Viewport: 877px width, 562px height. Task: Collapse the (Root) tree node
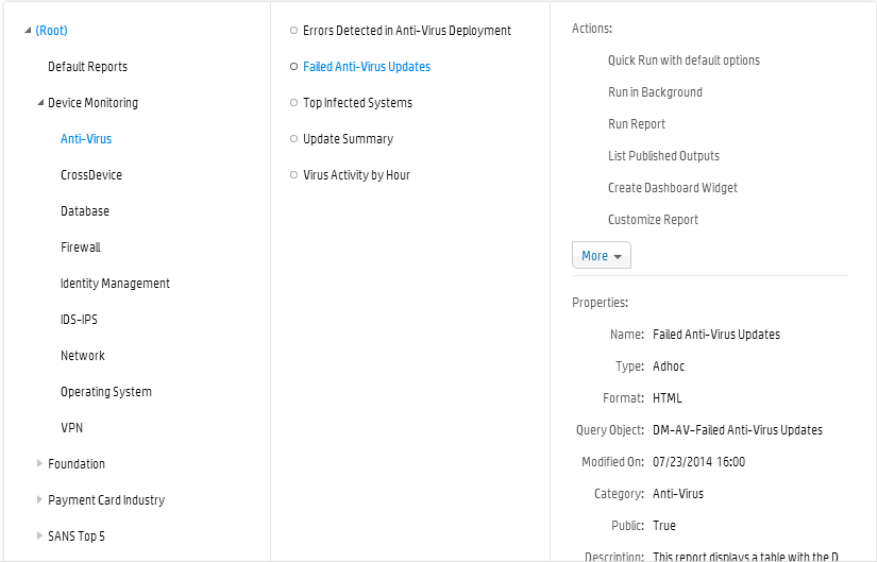pyautogui.click(x=28, y=31)
